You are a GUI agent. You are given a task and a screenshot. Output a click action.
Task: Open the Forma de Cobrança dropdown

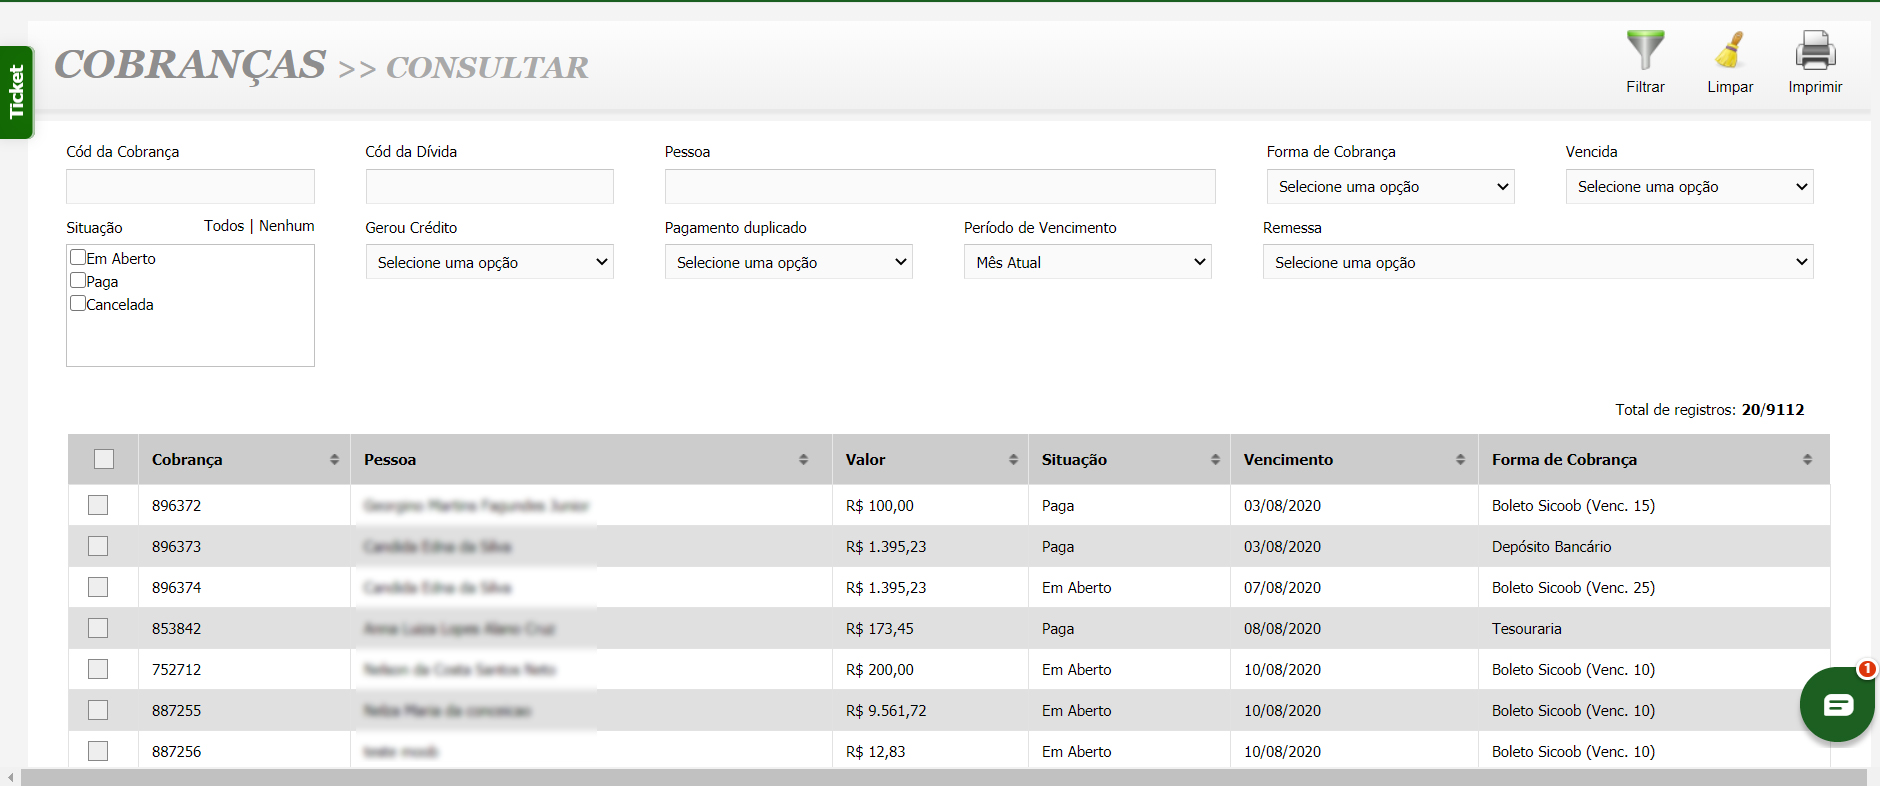click(1390, 187)
